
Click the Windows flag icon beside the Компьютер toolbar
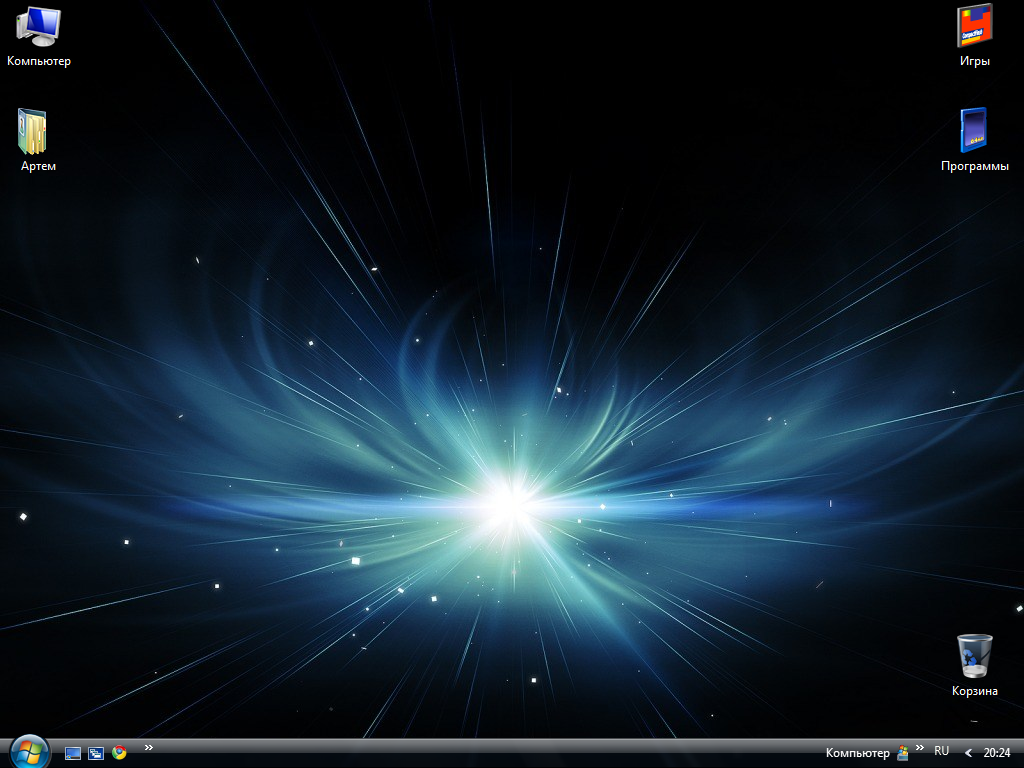(x=903, y=753)
